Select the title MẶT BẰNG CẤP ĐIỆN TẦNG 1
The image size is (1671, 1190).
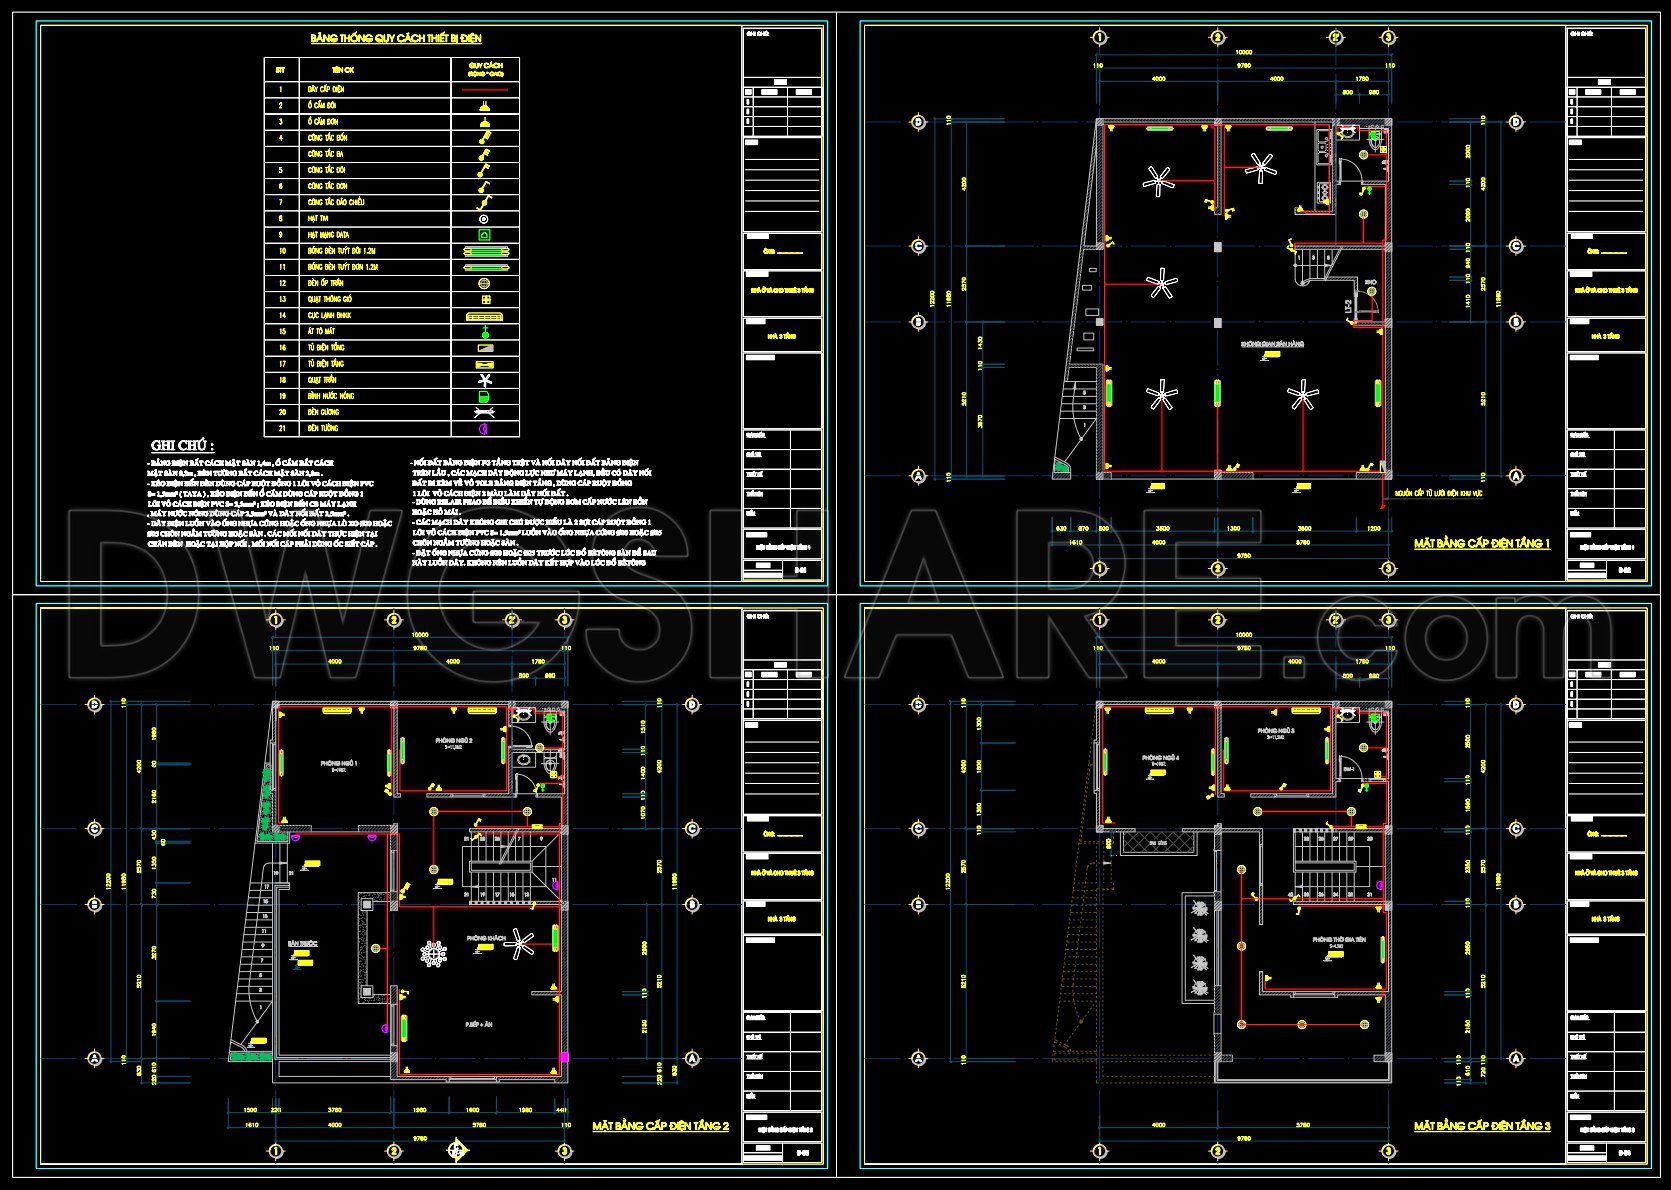1482,543
